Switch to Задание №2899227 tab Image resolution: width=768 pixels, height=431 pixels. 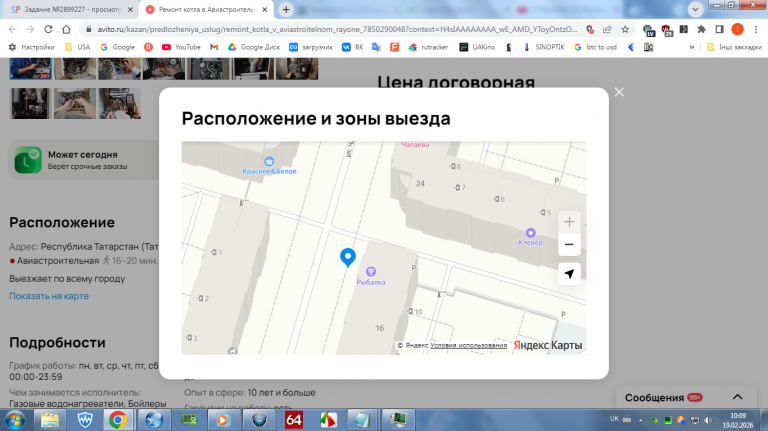coord(72,9)
